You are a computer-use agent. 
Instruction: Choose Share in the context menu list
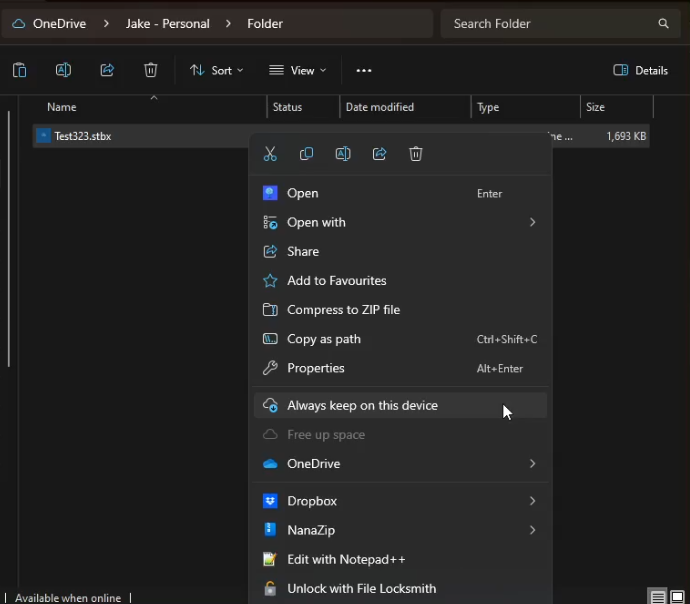click(x=400, y=251)
